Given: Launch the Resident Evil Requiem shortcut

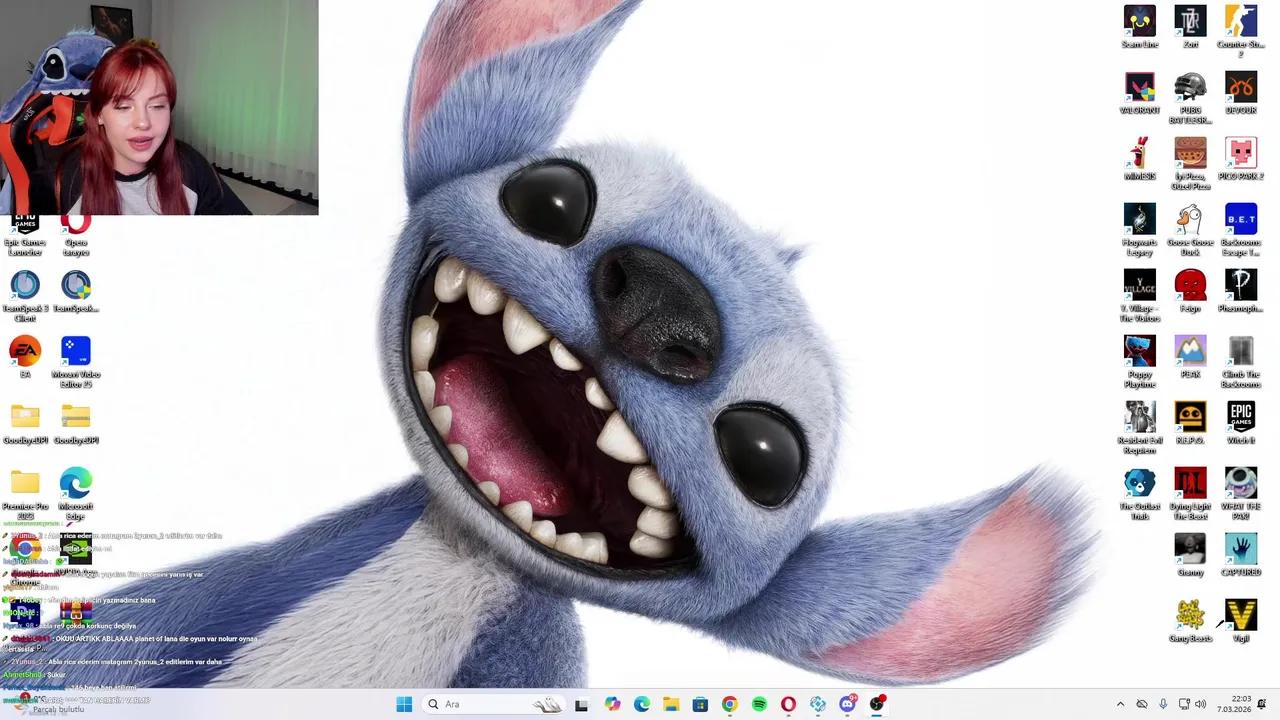Looking at the screenshot, I should pyautogui.click(x=1139, y=427).
